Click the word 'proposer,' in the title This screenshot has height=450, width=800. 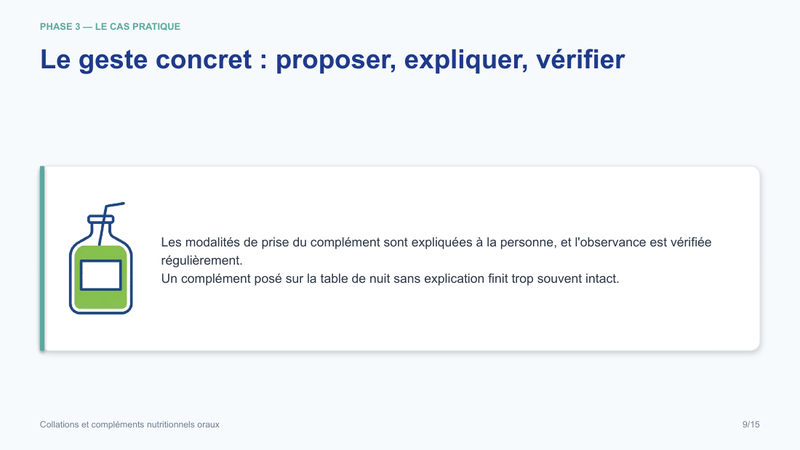(336, 60)
